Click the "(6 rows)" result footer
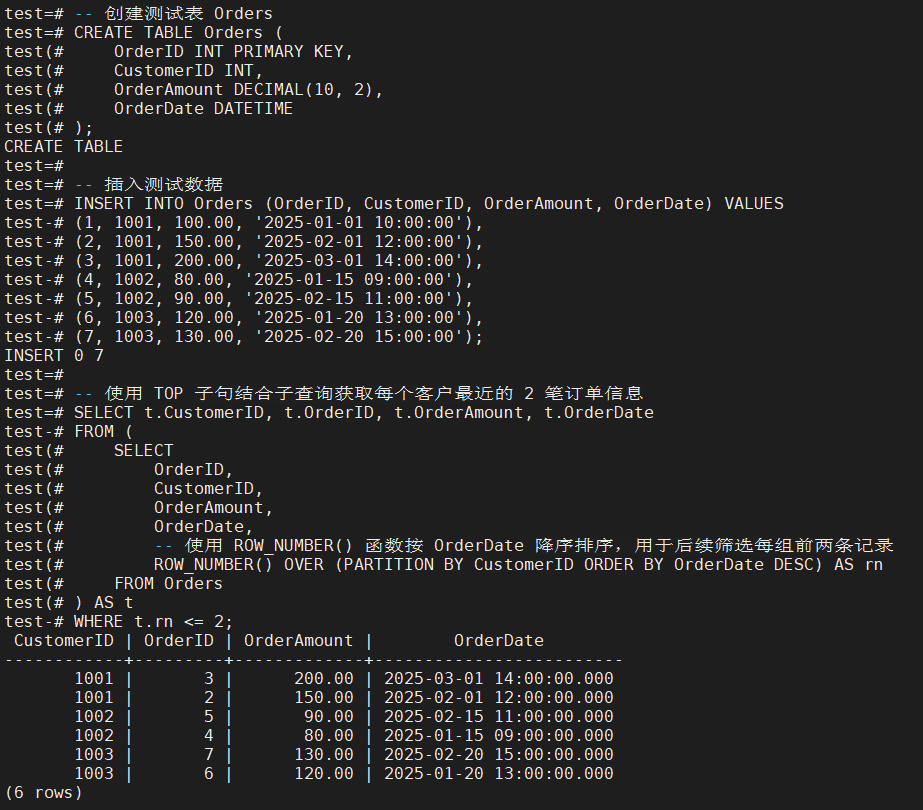The image size is (923, 810). (43, 792)
